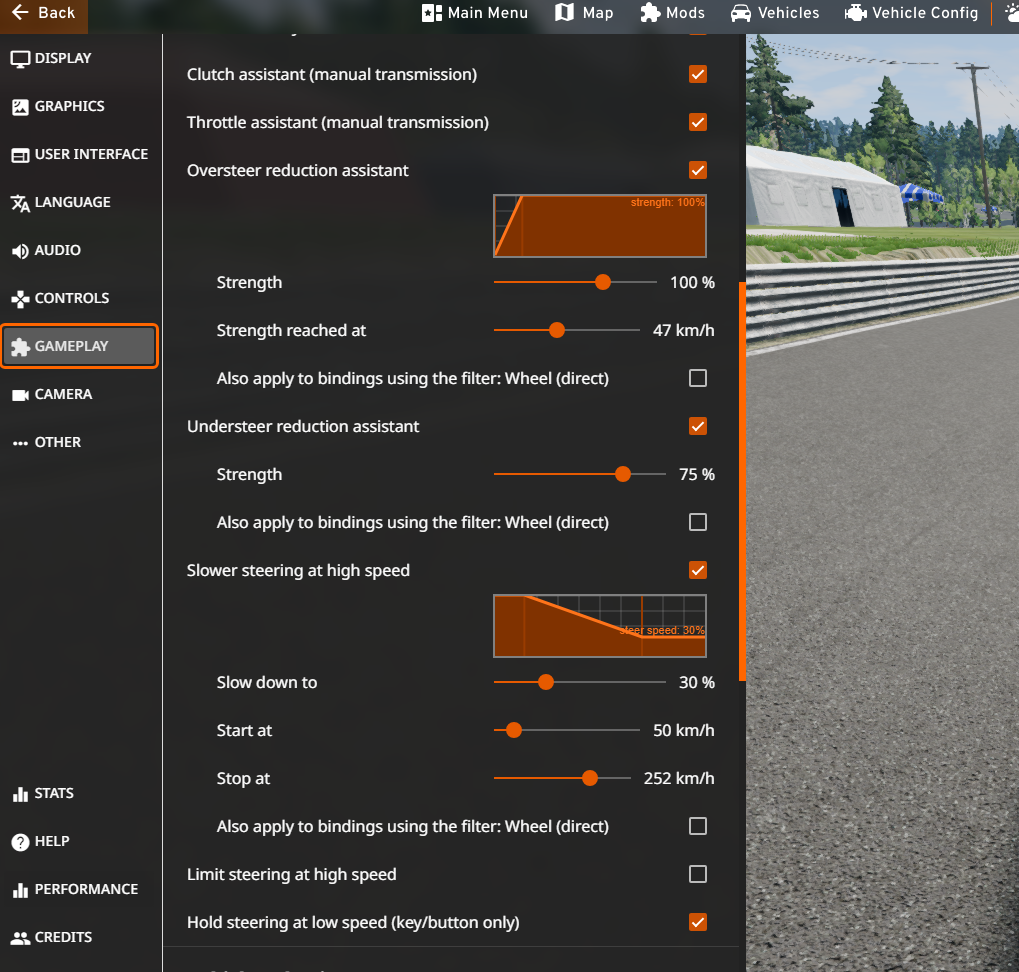
Task: Click the Display monitor icon
Action: click(20, 59)
